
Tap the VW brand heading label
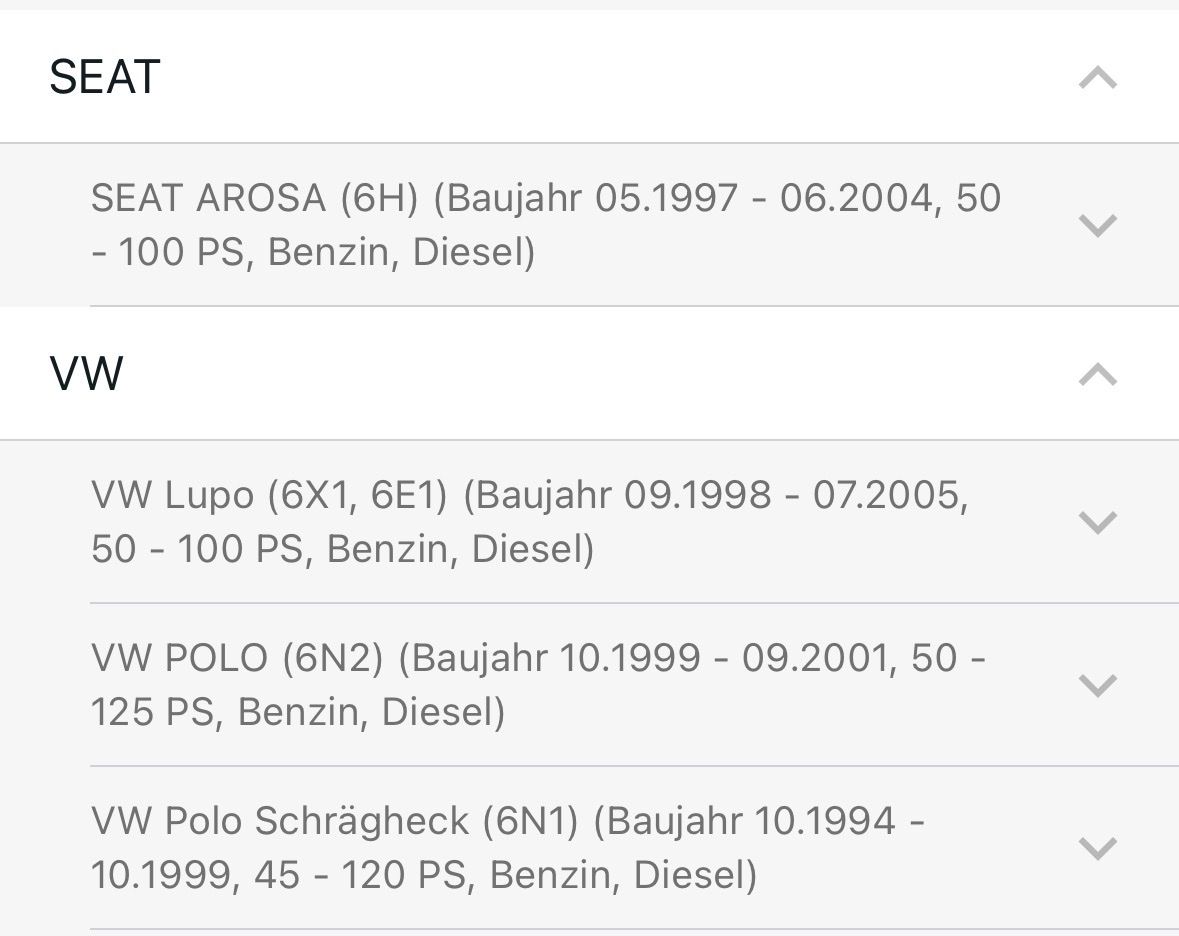click(87, 375)
